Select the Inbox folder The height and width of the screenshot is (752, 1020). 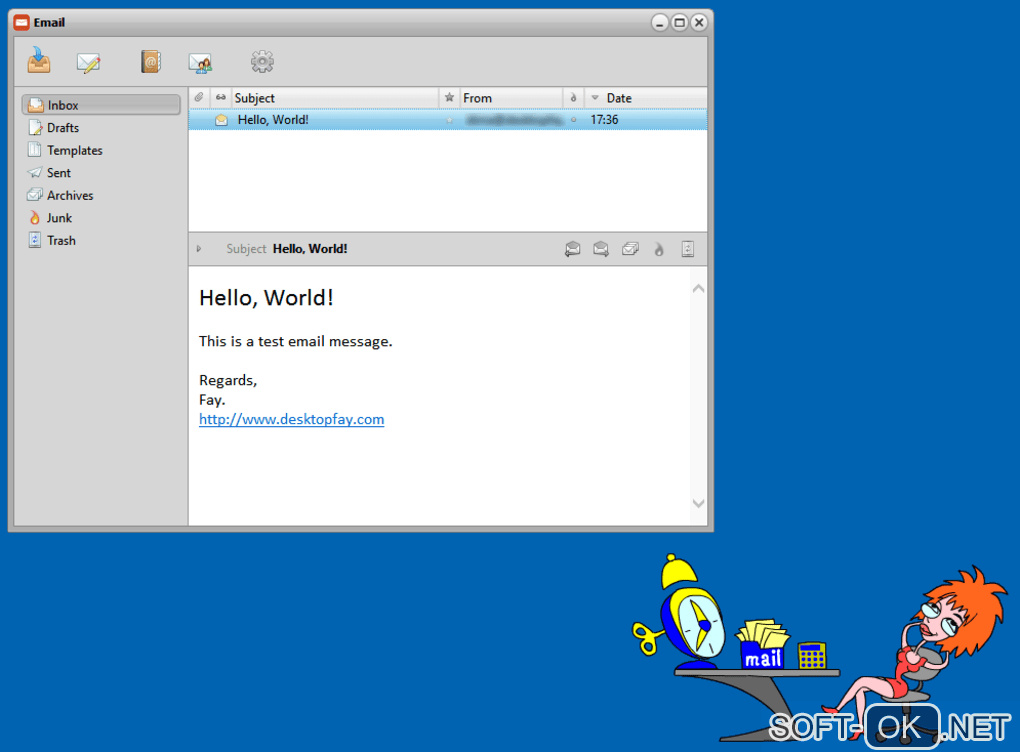click(101, 105)
